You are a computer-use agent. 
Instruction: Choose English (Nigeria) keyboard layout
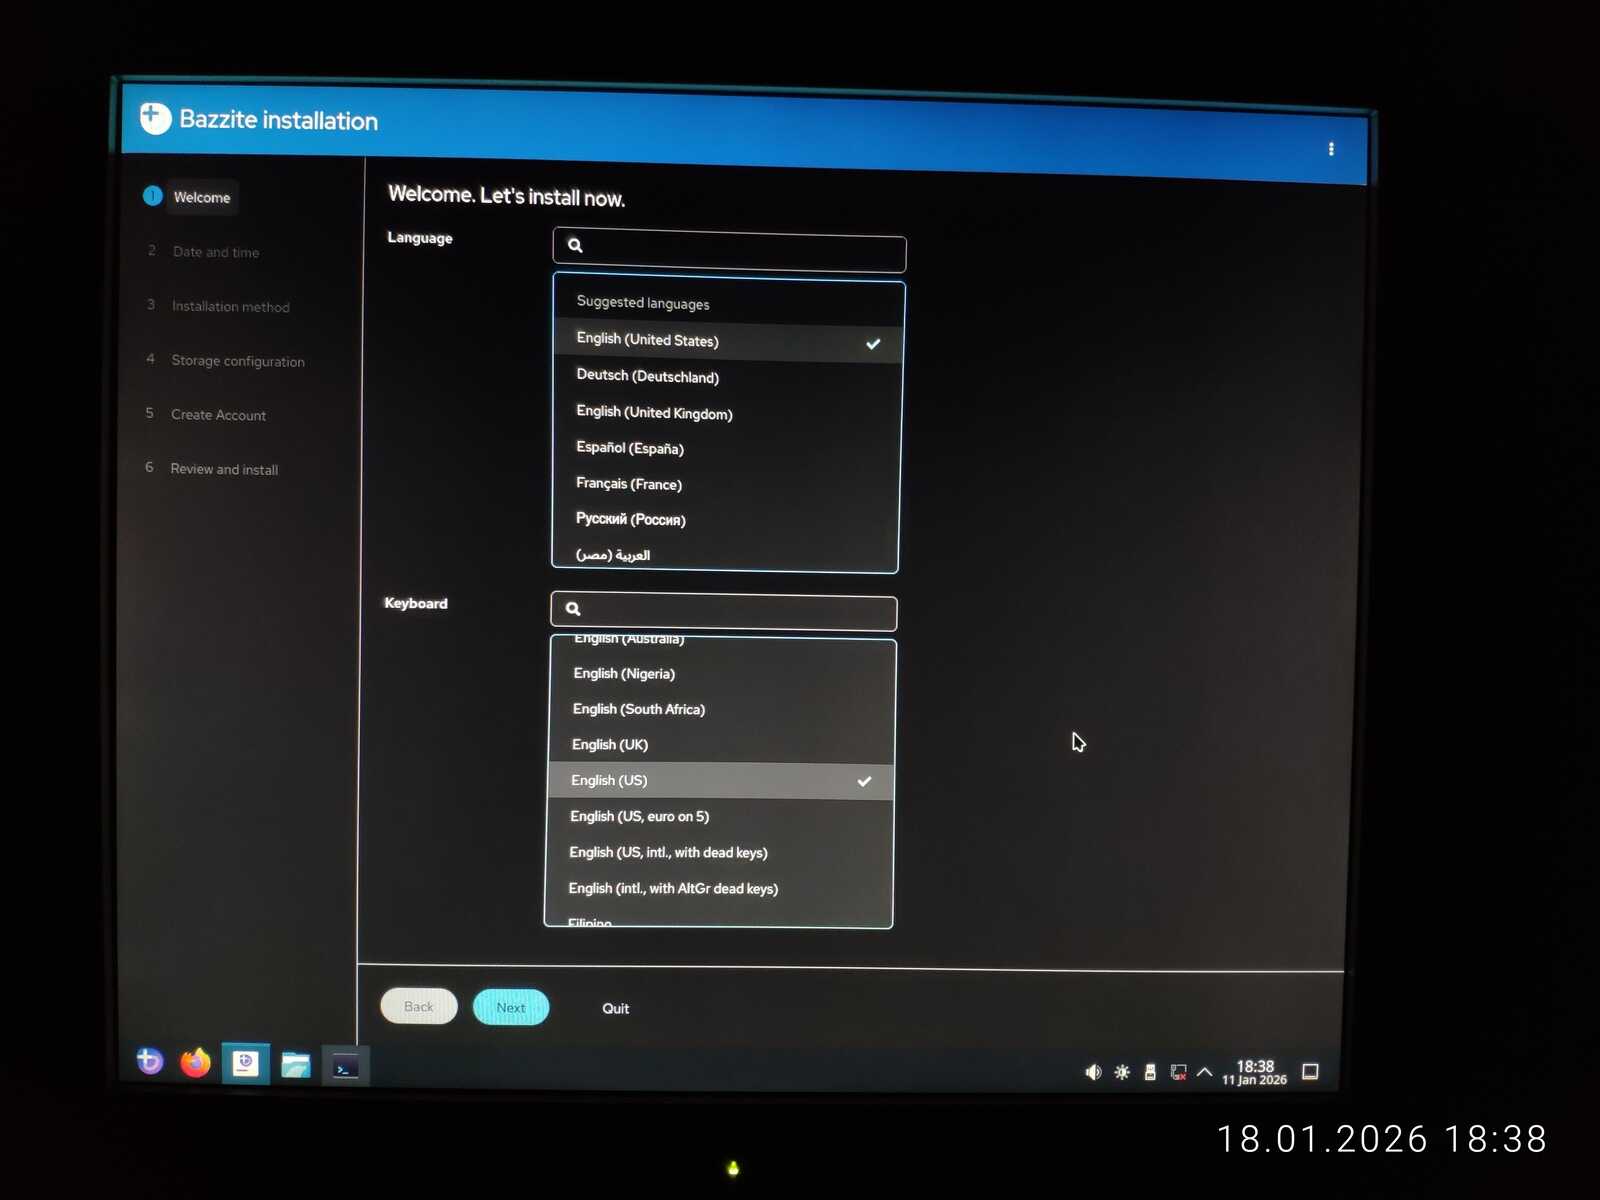(x=722, y=674)
